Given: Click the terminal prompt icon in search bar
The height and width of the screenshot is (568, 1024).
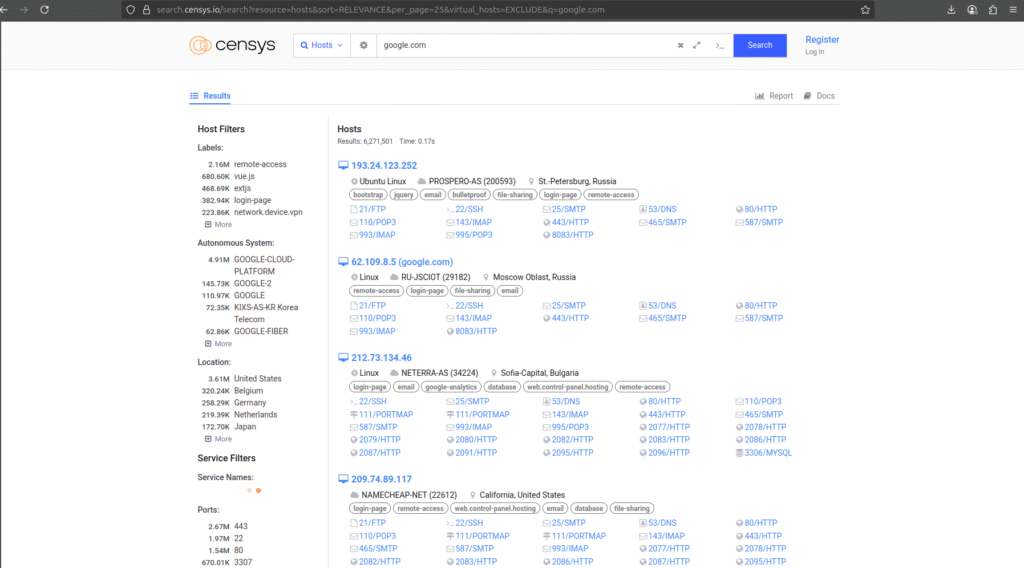Looking at the screenshot, I should pyautogui.click(x=719, y=45).
